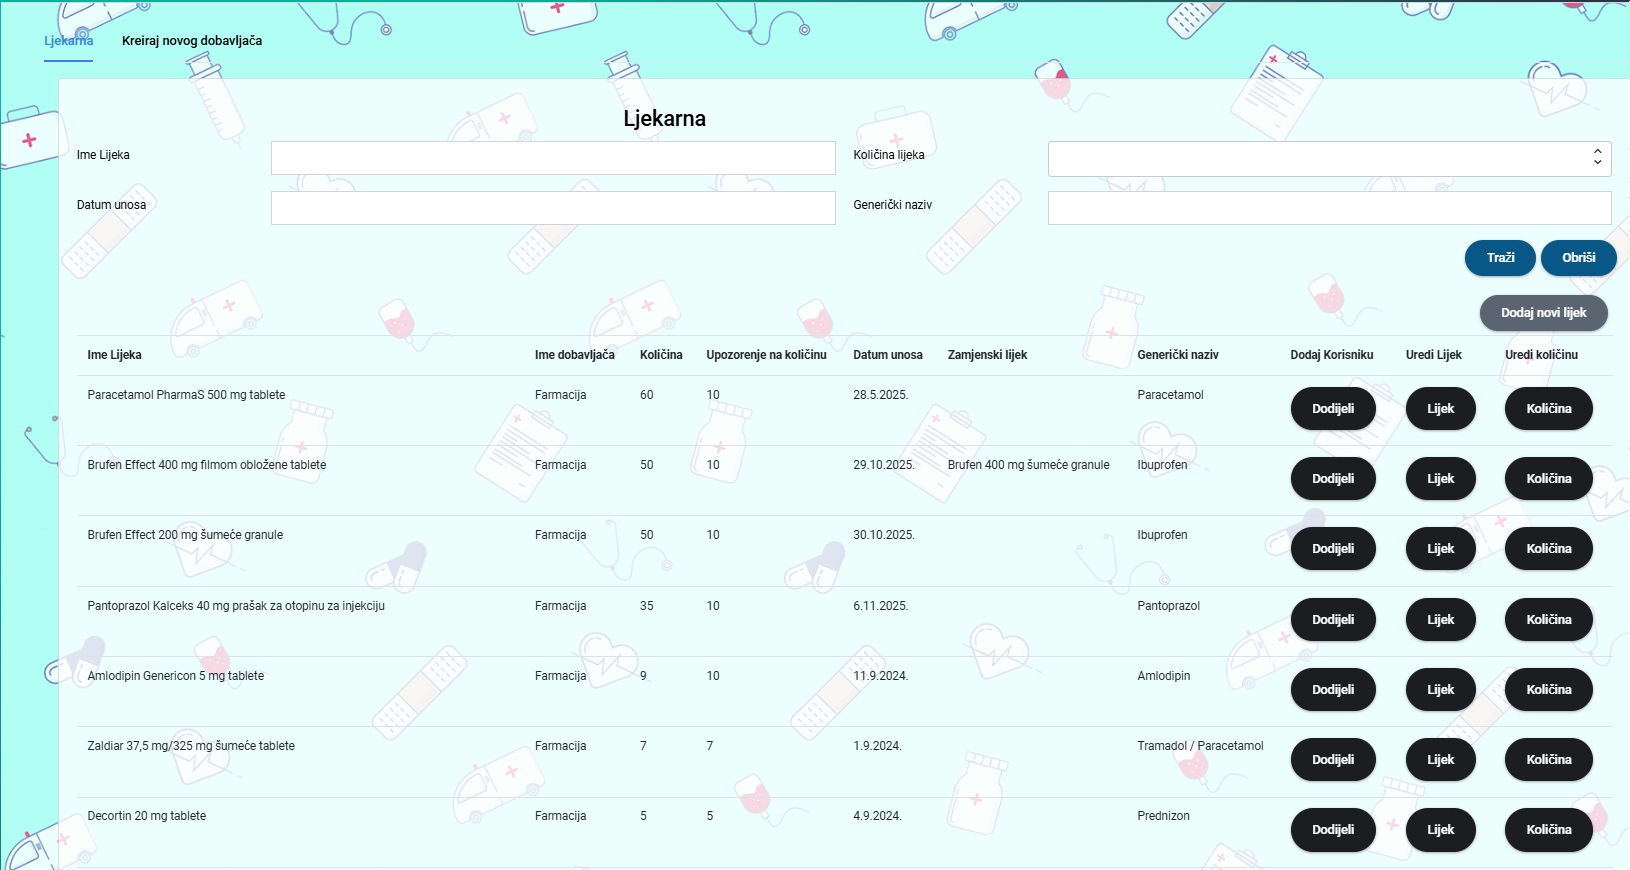
Task: Decrease Količina lijeka using the down arrow
Action: pyautogui.click(x=1597, y=163)
